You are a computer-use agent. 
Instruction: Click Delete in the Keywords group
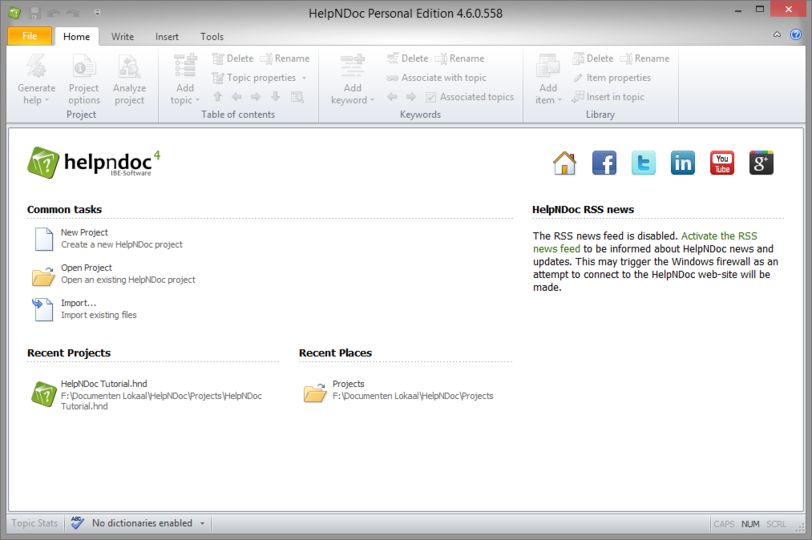pos(408,59)
